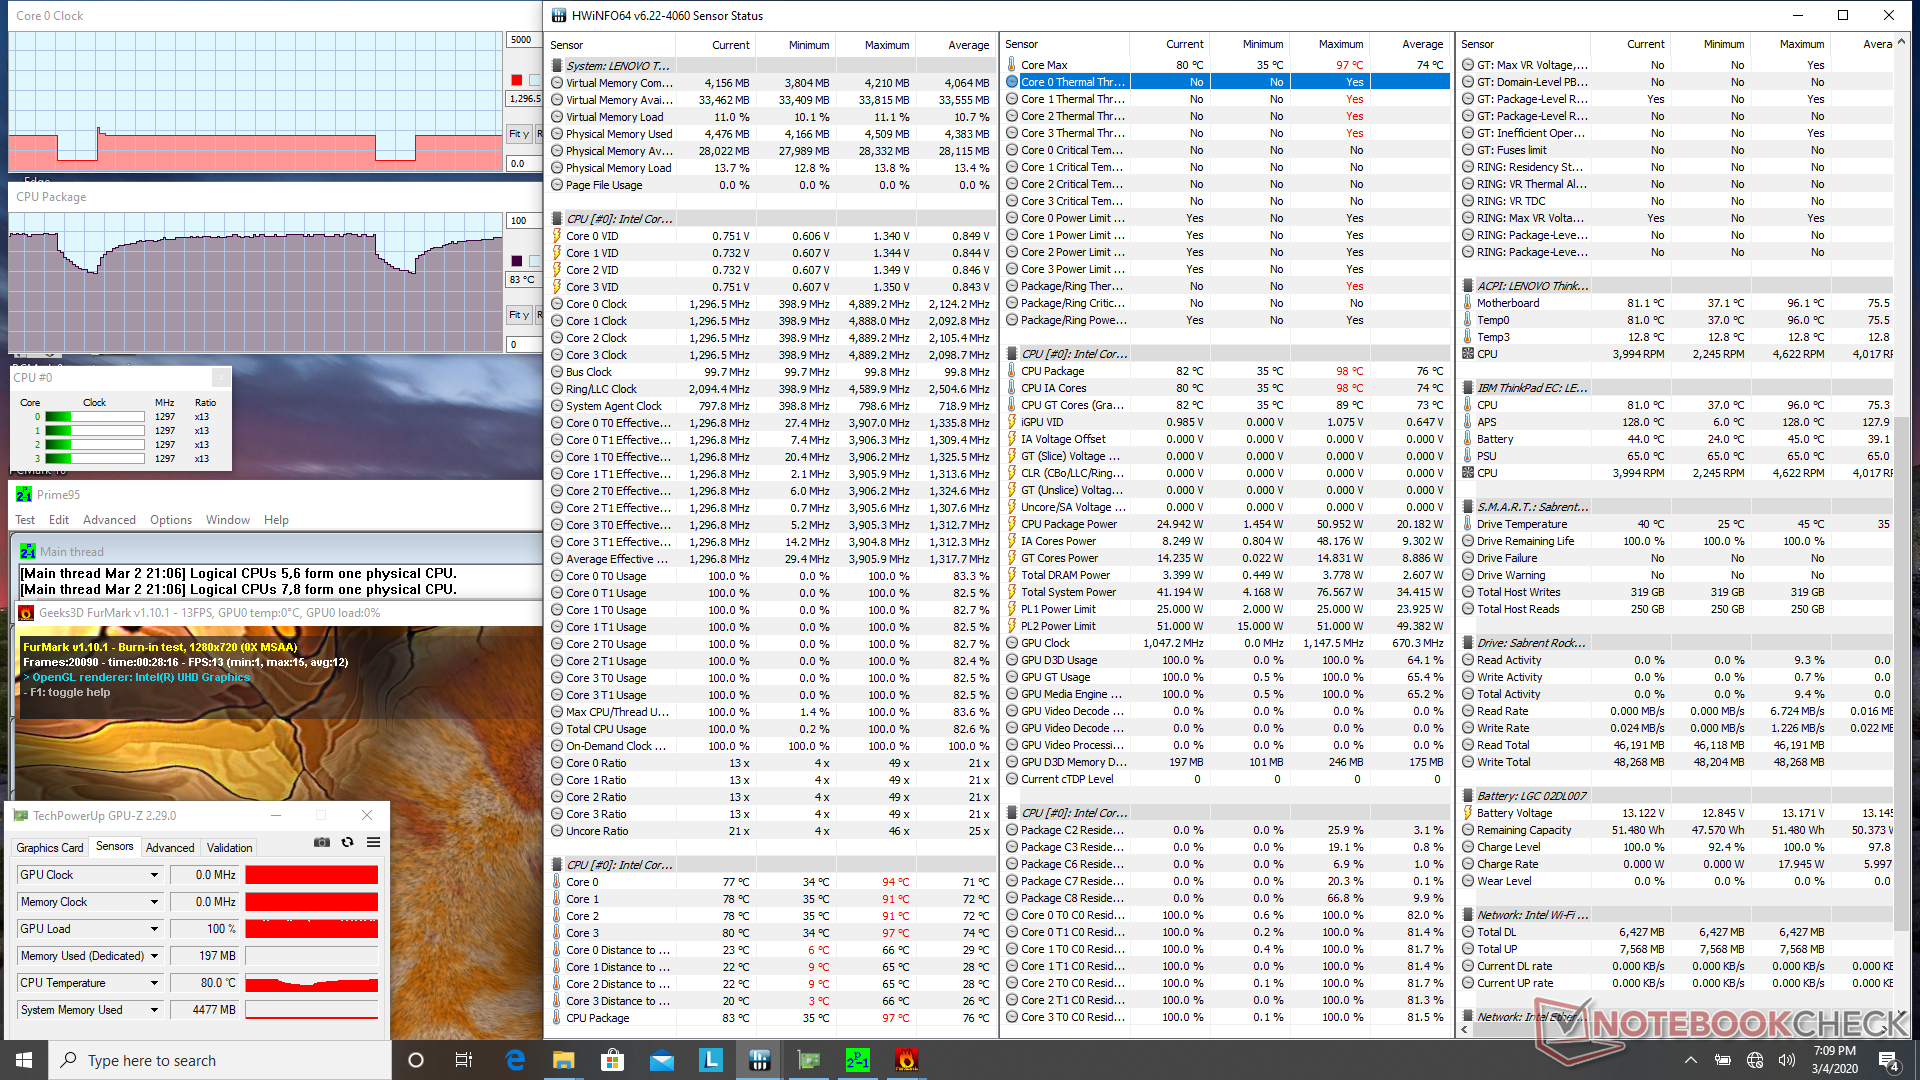Switch to the Graphics Card tab
This screenshot has width=1920, height=1080.
[50, 847]
